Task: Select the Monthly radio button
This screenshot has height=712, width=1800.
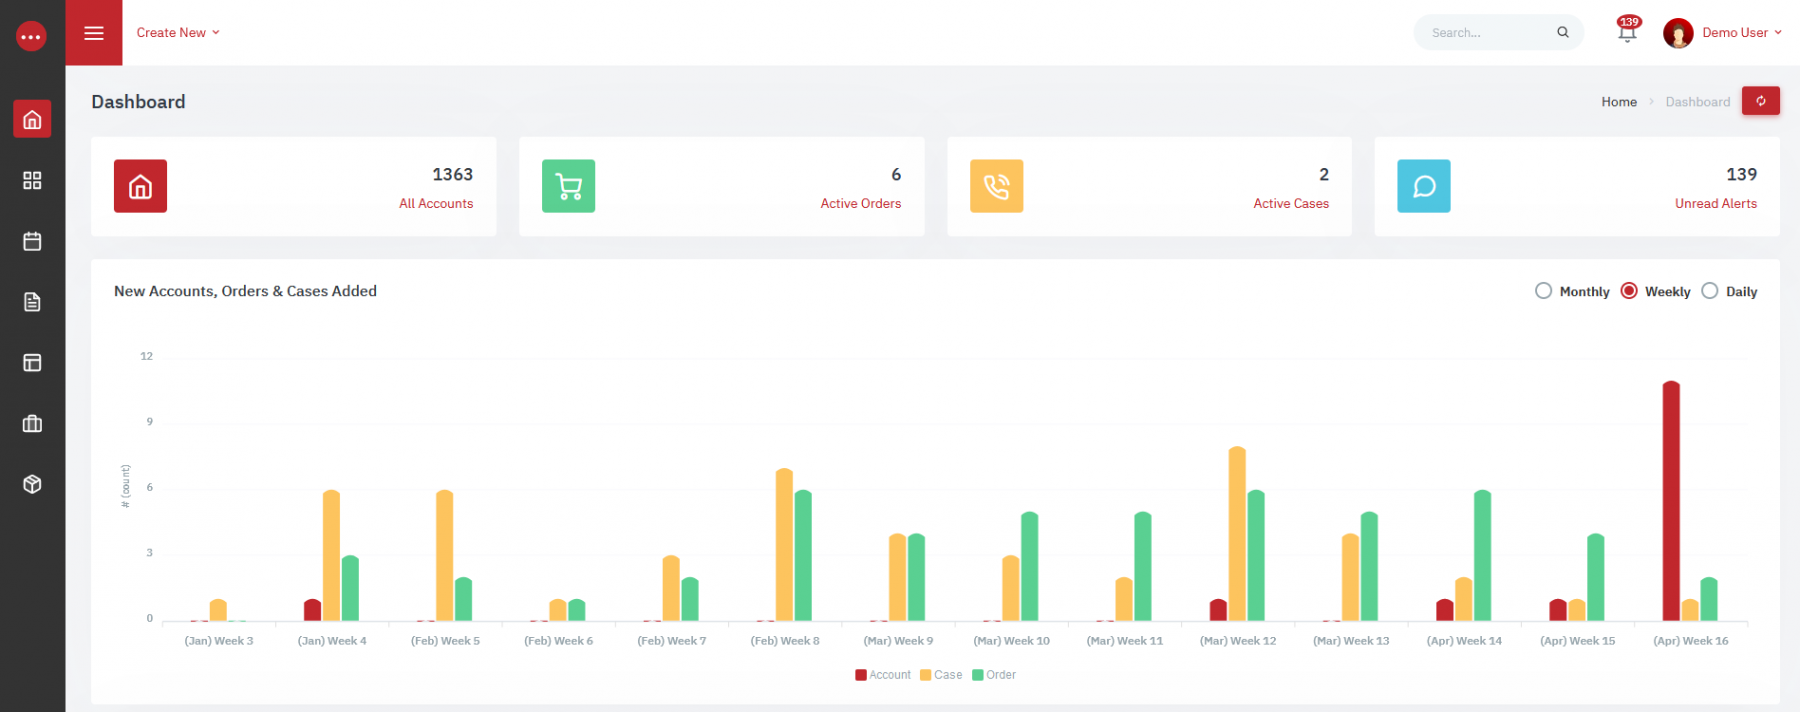Action: pyautogui.click(x=1543, y=291)
